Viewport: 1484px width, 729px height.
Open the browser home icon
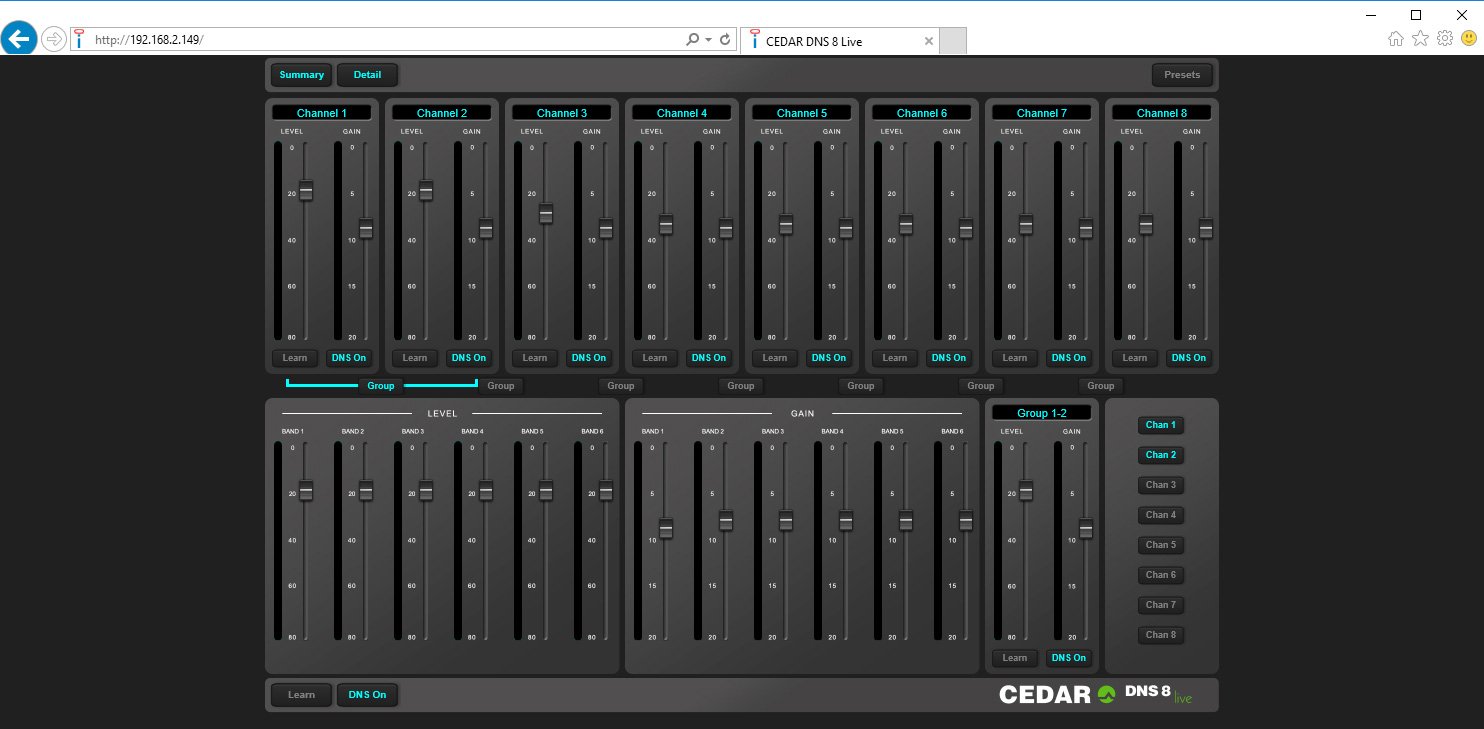(x=1396, y=39)
